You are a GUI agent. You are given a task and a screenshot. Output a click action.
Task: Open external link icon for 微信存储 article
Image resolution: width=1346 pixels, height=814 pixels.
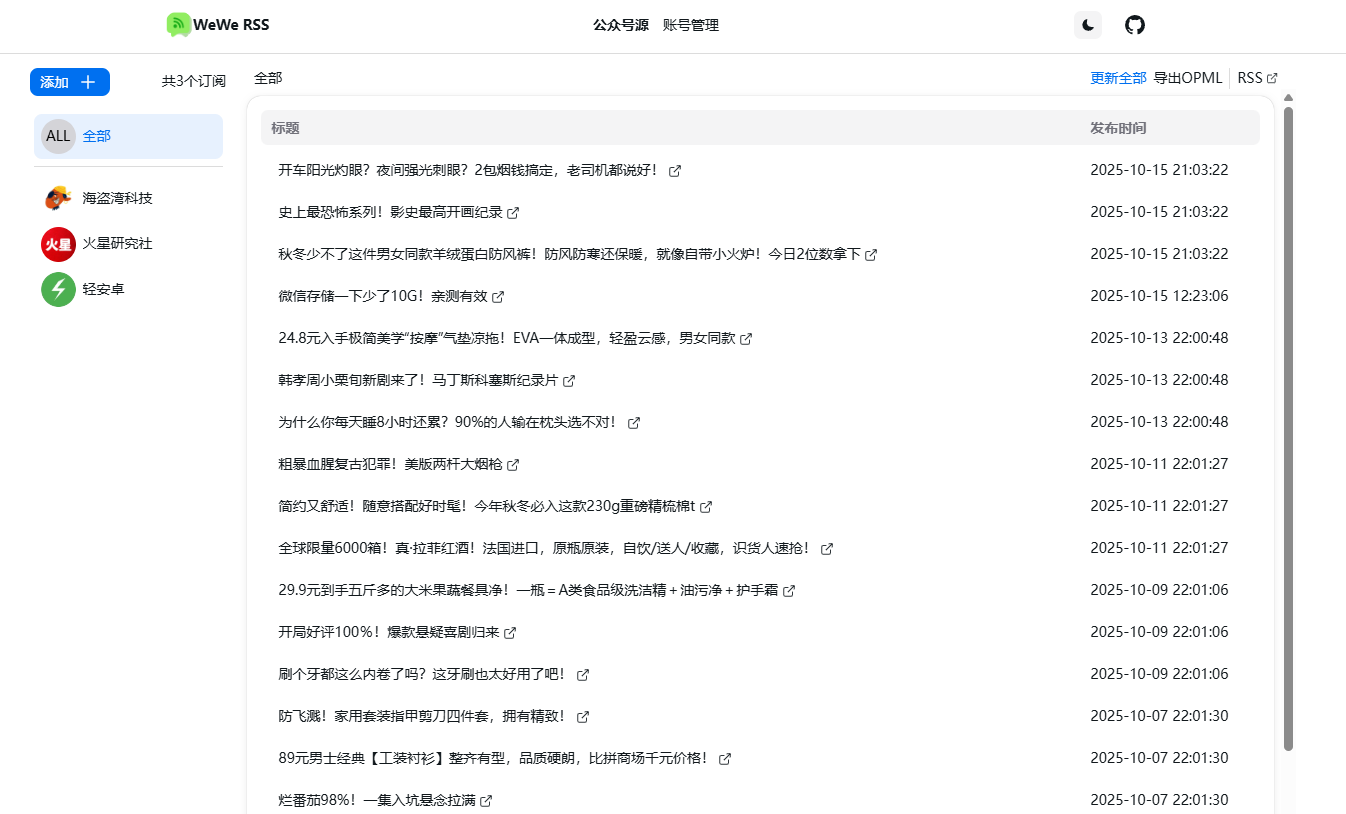[498, 297]
